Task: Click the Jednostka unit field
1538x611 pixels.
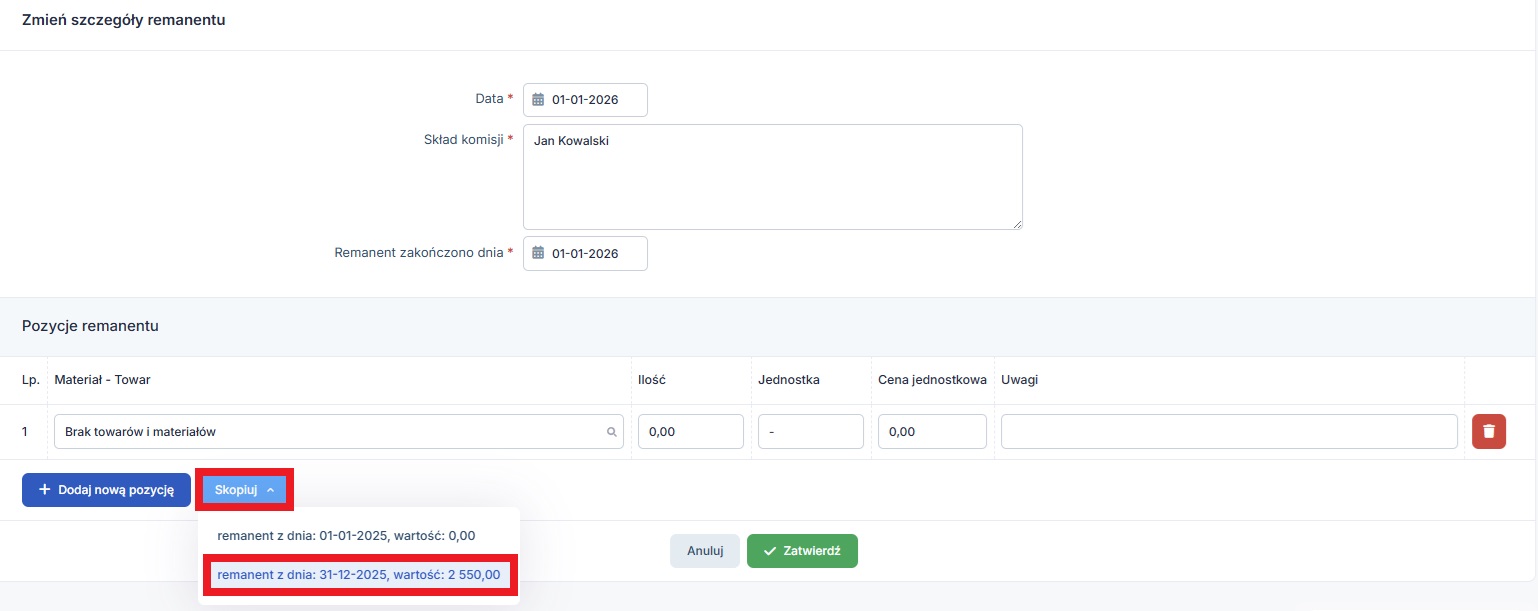Action: tap(810, 433)
